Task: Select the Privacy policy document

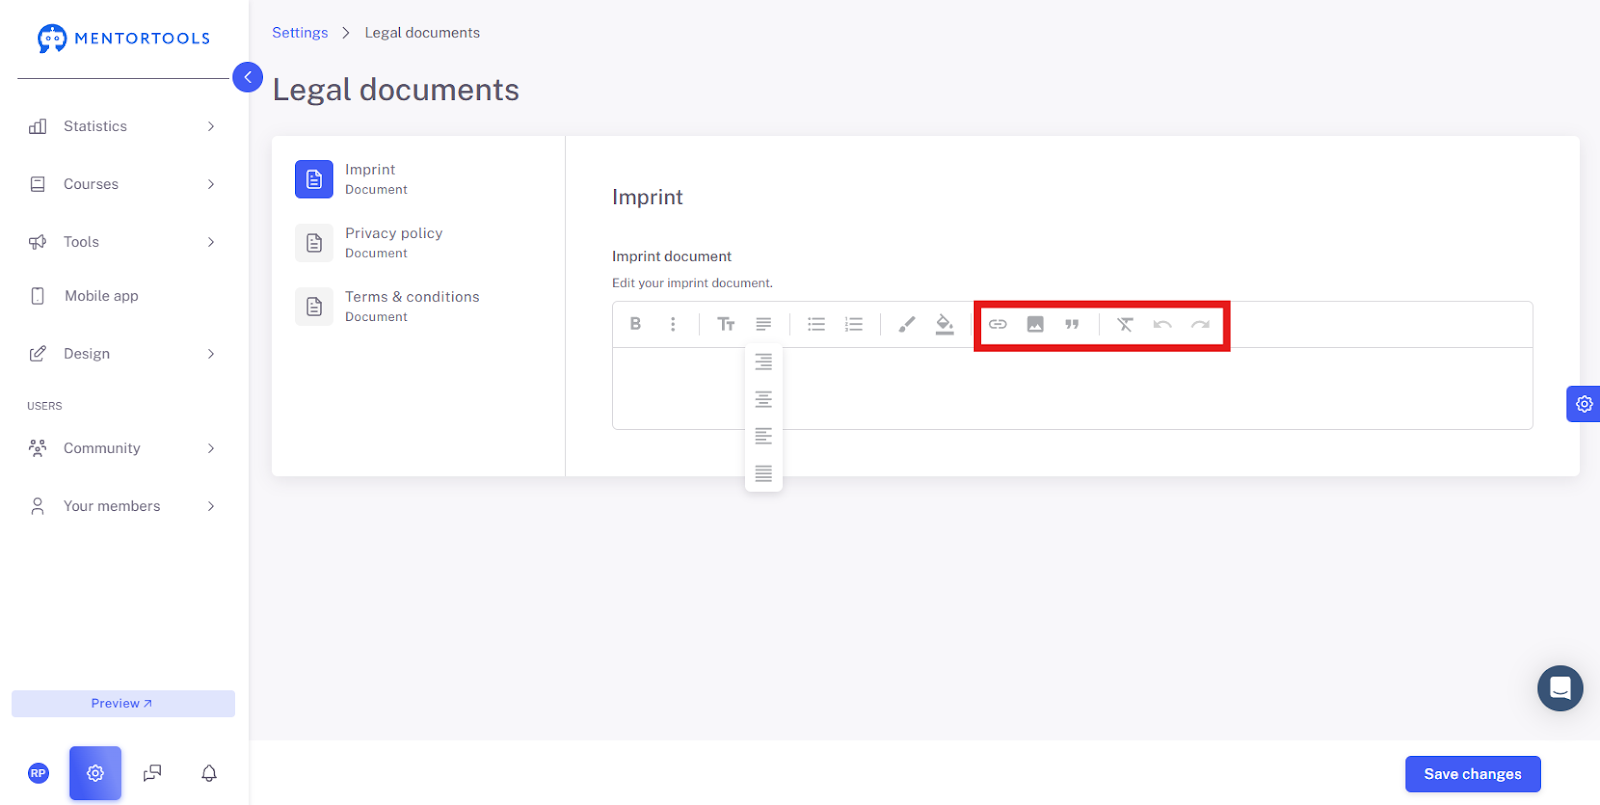Action: [418, 243]
